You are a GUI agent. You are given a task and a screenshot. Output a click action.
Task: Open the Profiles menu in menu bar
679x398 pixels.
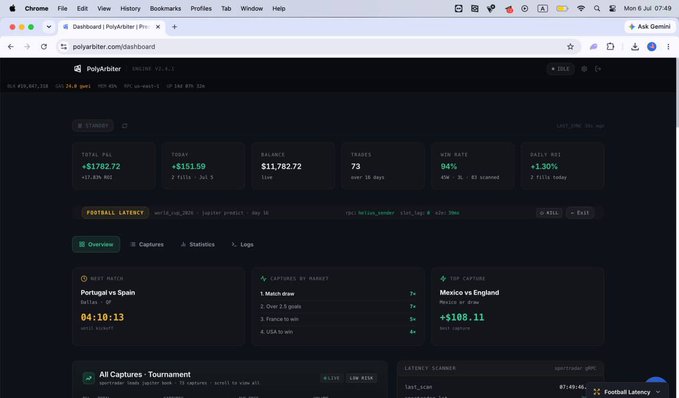pyautogui.click(x=201, y=8)
